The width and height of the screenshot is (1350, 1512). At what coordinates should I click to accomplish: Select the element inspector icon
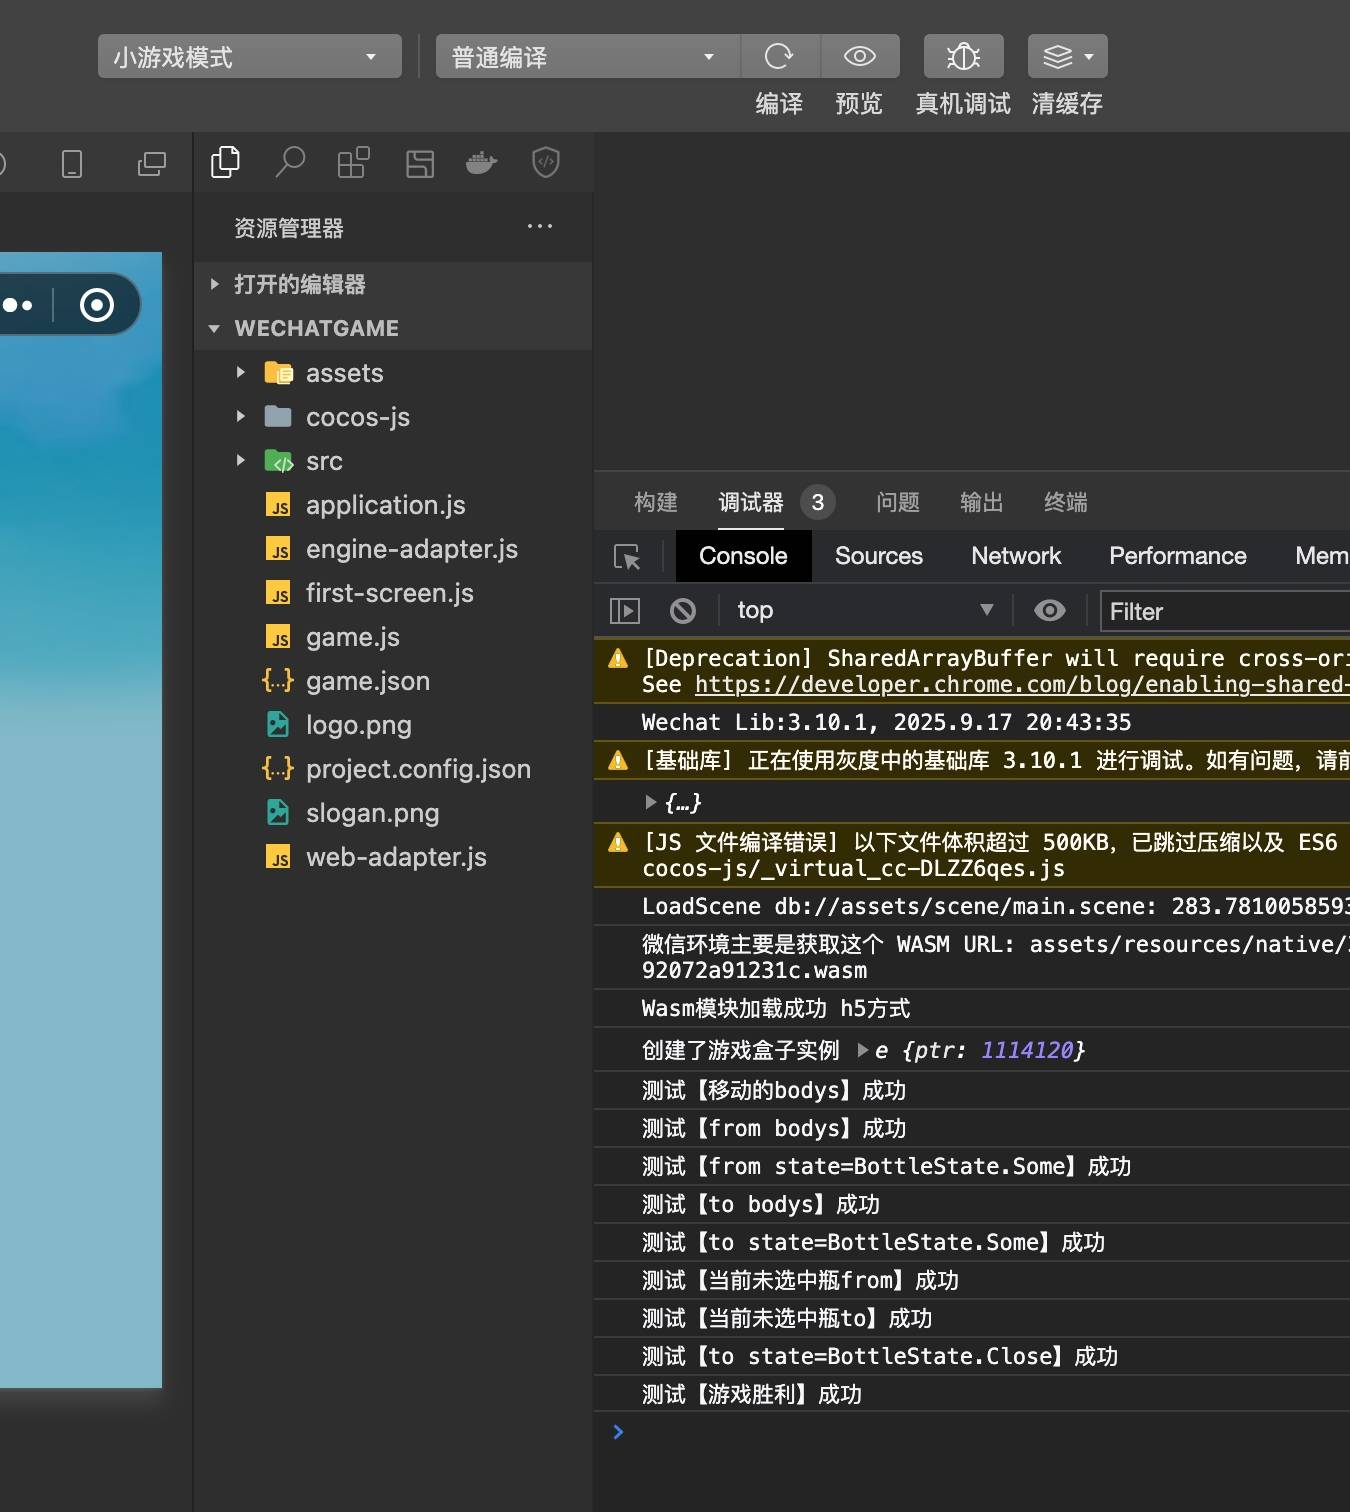point(627,557)
